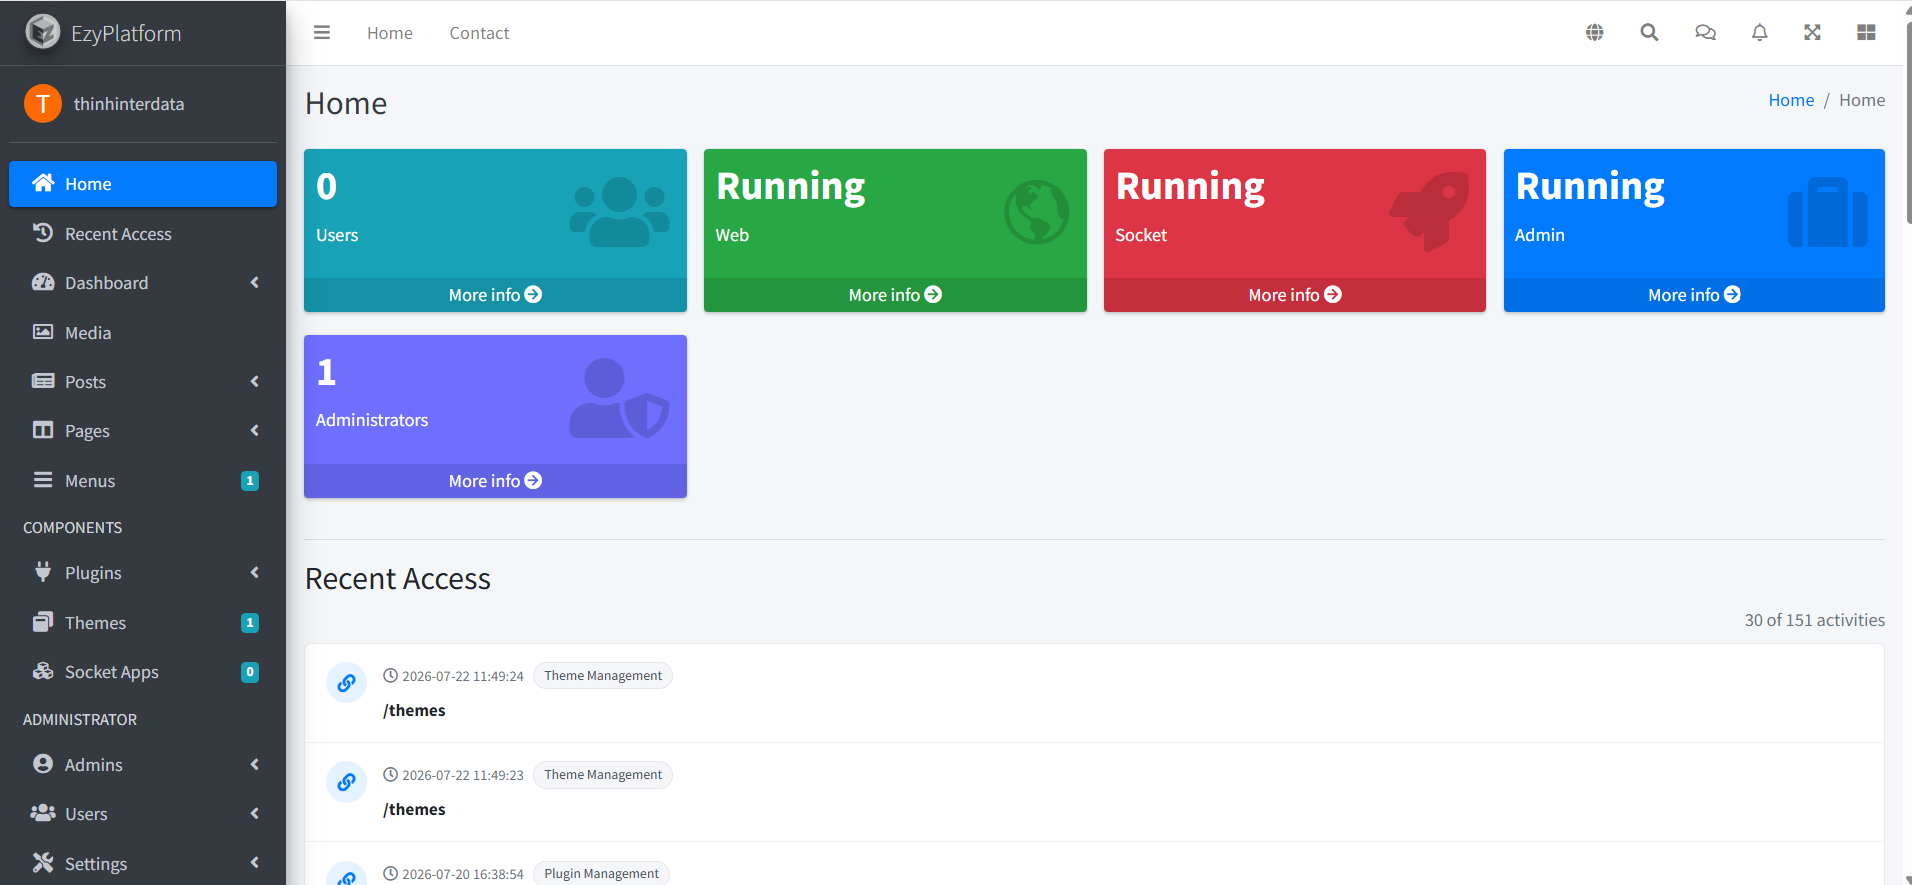Open Themes in the sidebar

click(143, 623)
